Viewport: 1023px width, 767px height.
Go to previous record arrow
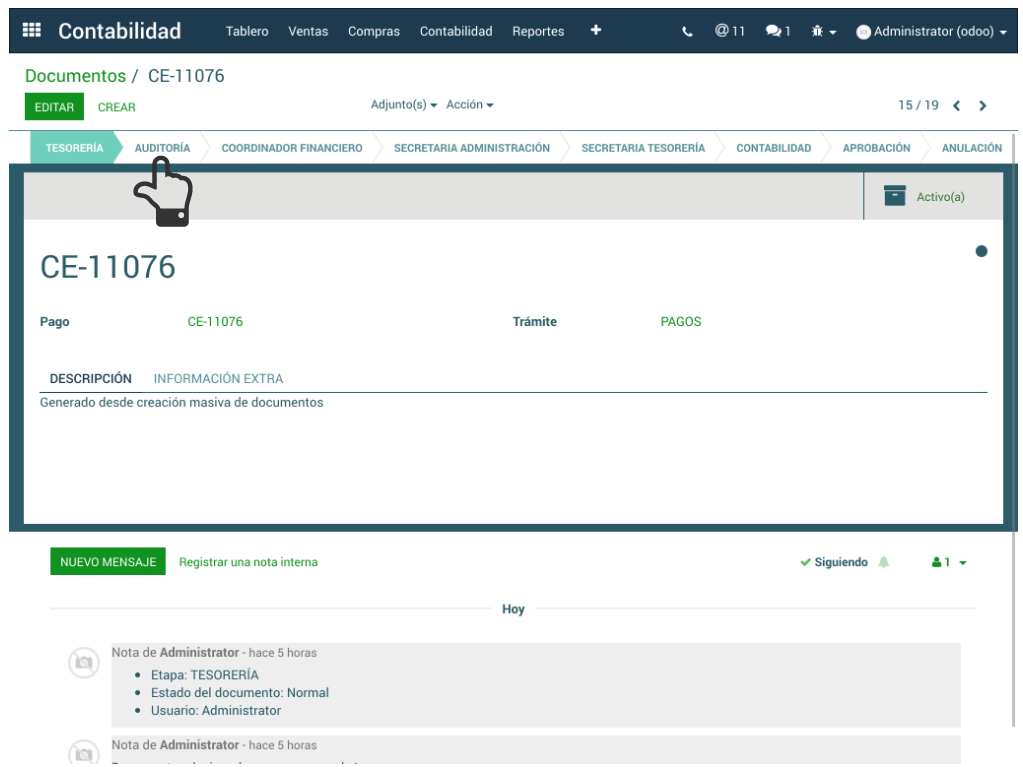[x=957, y=106]
